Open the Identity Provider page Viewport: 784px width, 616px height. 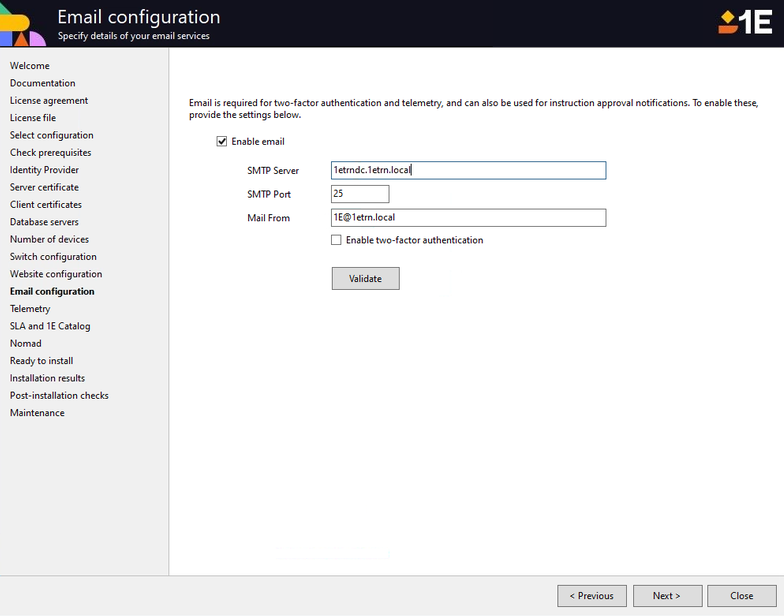point(44,170)
